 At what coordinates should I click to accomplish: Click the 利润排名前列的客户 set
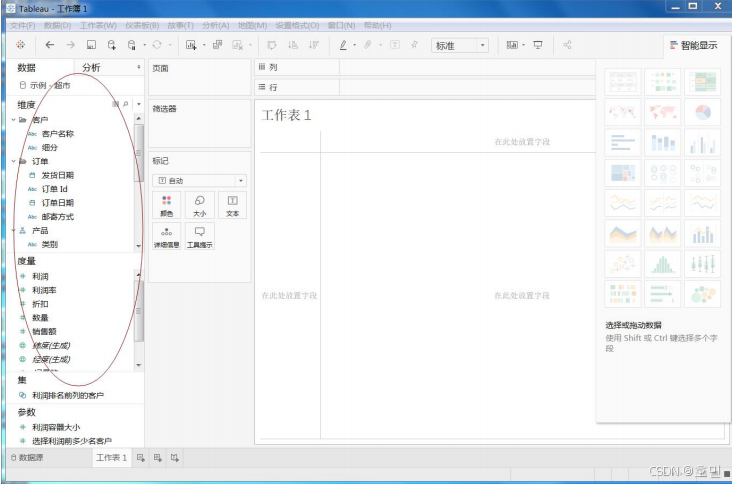click(68, 395)
